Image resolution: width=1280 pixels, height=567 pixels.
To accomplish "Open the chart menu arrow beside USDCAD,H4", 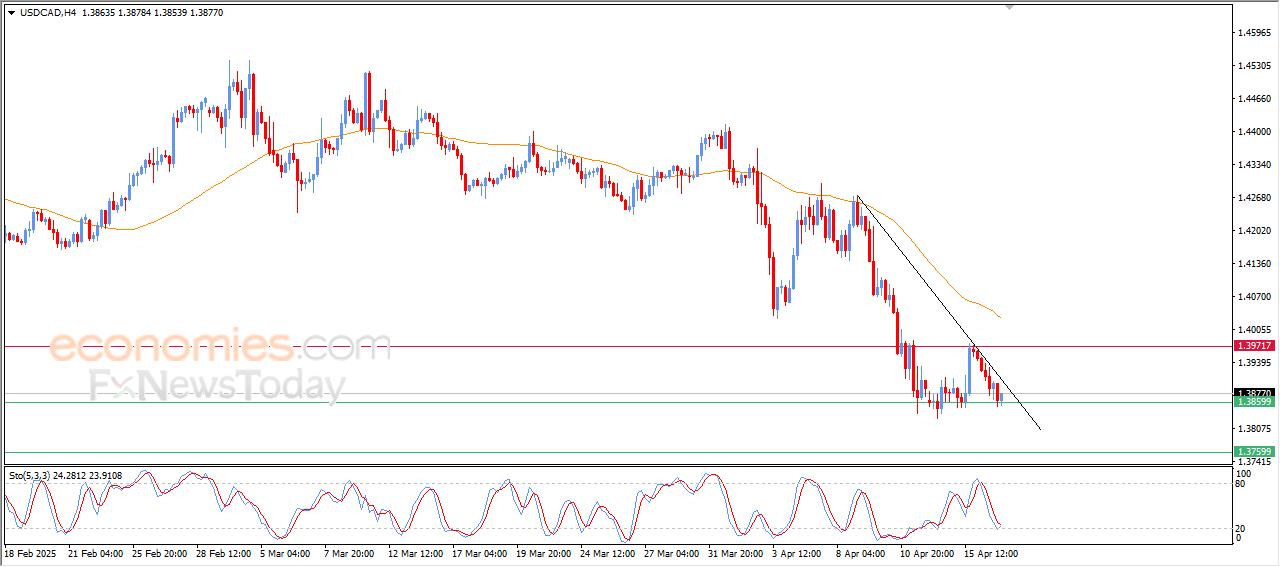I will coord(11,12).
